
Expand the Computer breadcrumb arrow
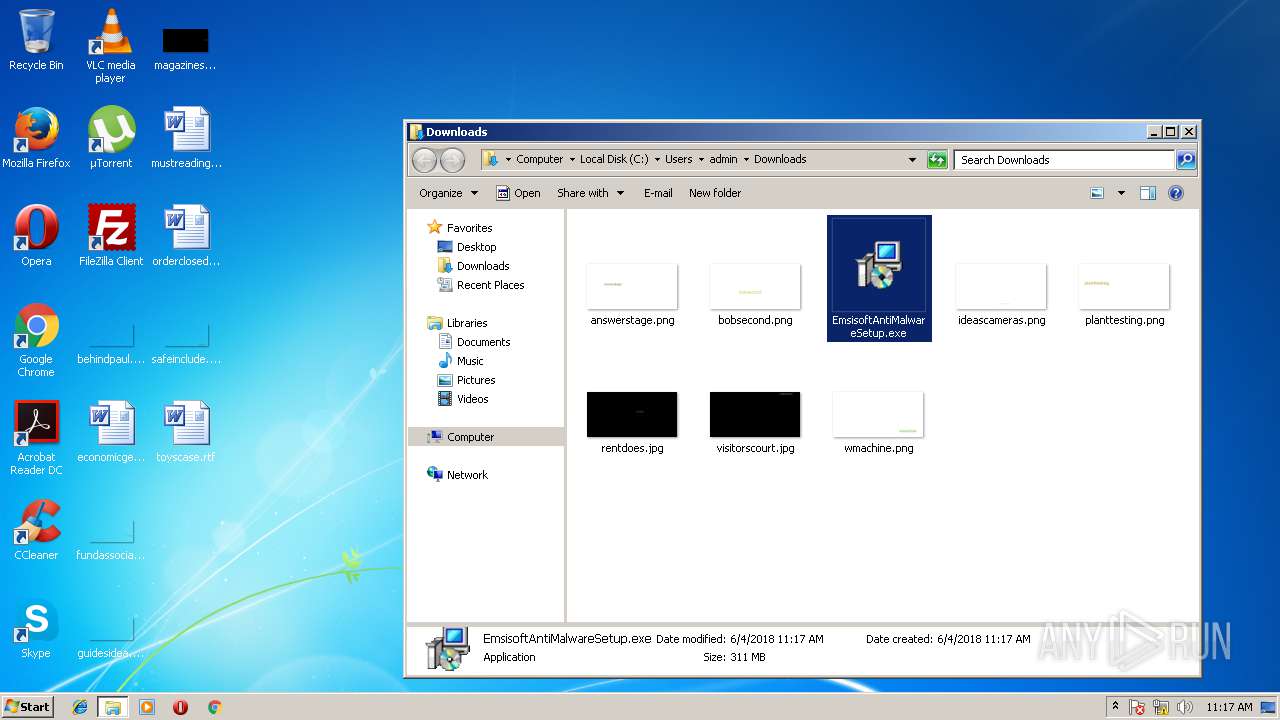click(x=572, y=159)
